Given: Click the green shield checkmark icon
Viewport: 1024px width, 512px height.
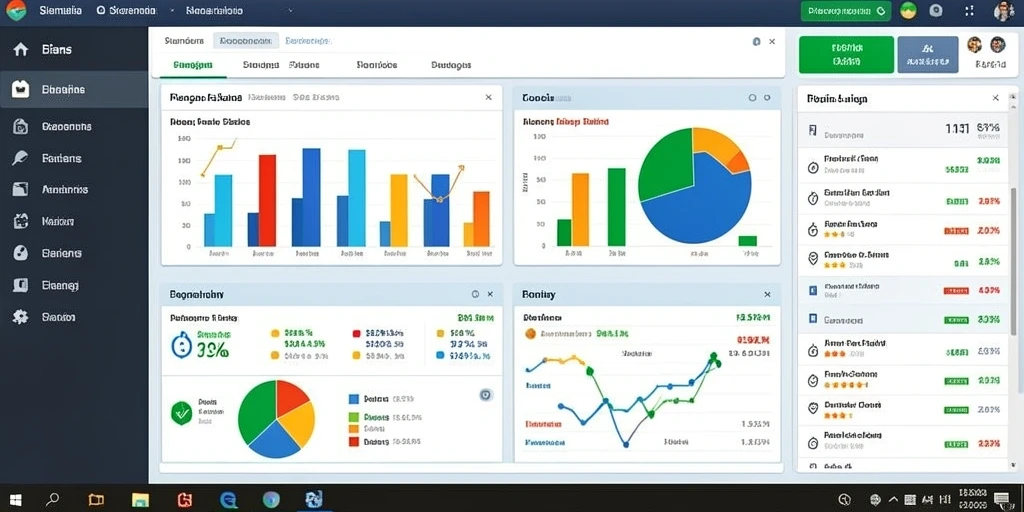Looking at the screenshot, I should tap(181, 412).
